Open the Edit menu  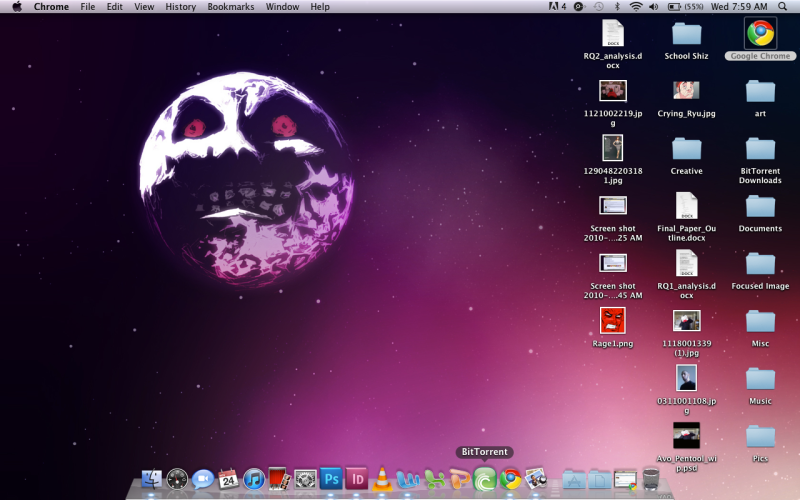[114, 7]
